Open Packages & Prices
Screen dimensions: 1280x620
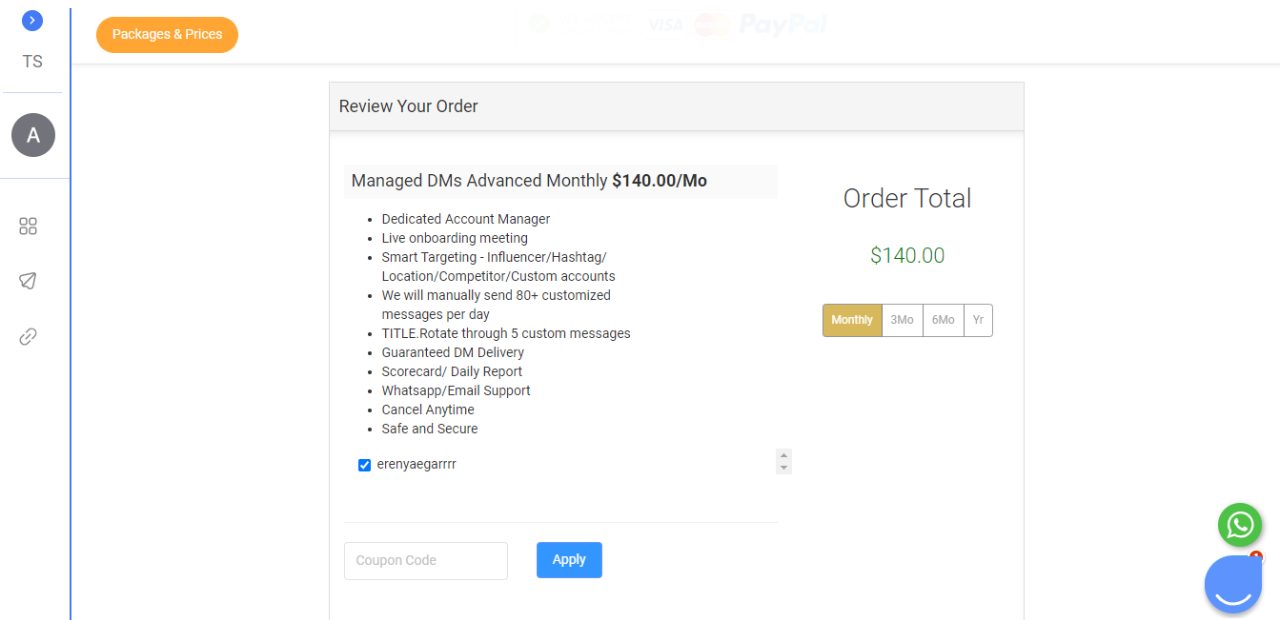[x=166, y=34]
